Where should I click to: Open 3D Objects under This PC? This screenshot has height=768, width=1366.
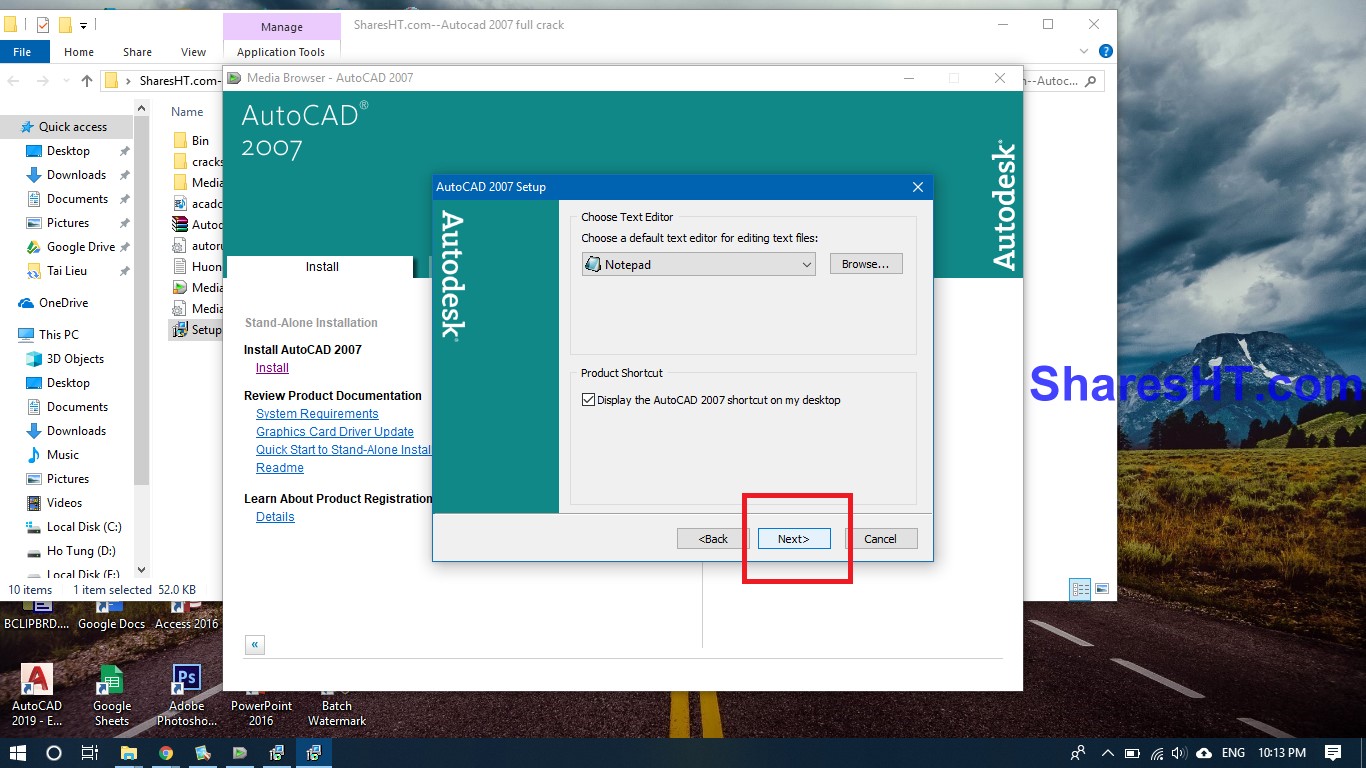(75, 359)
